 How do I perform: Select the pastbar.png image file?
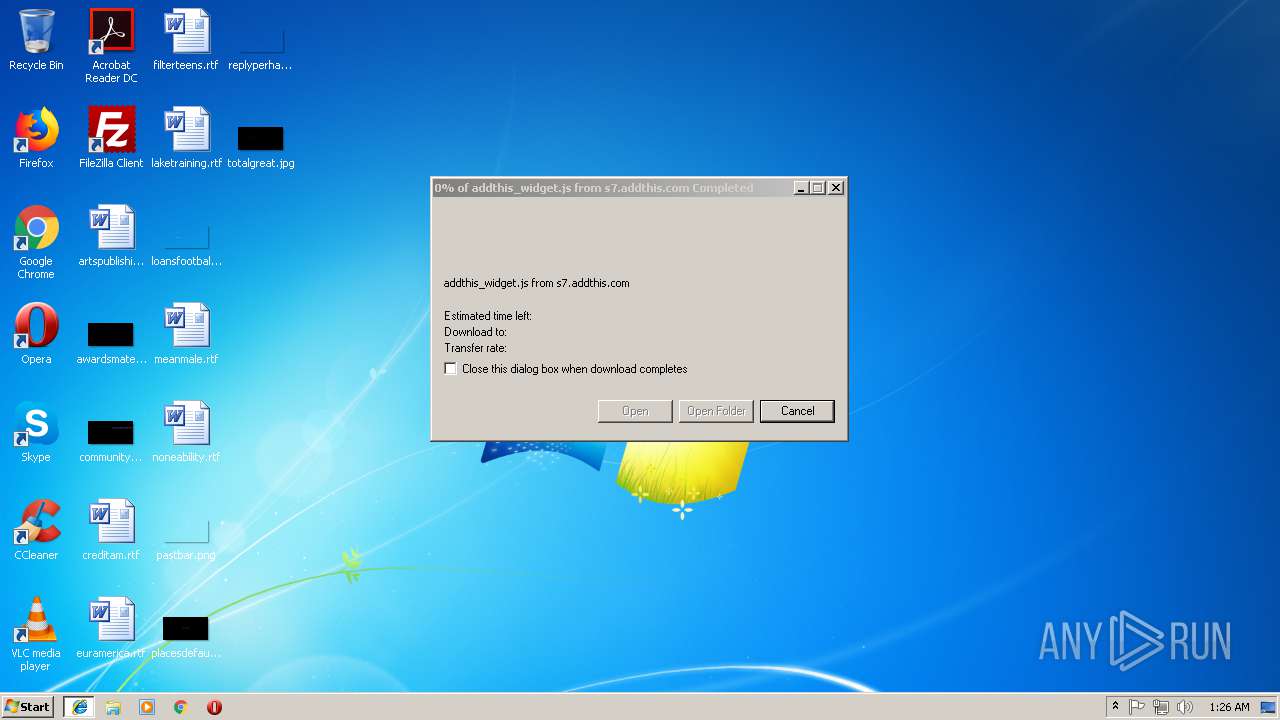186,539
